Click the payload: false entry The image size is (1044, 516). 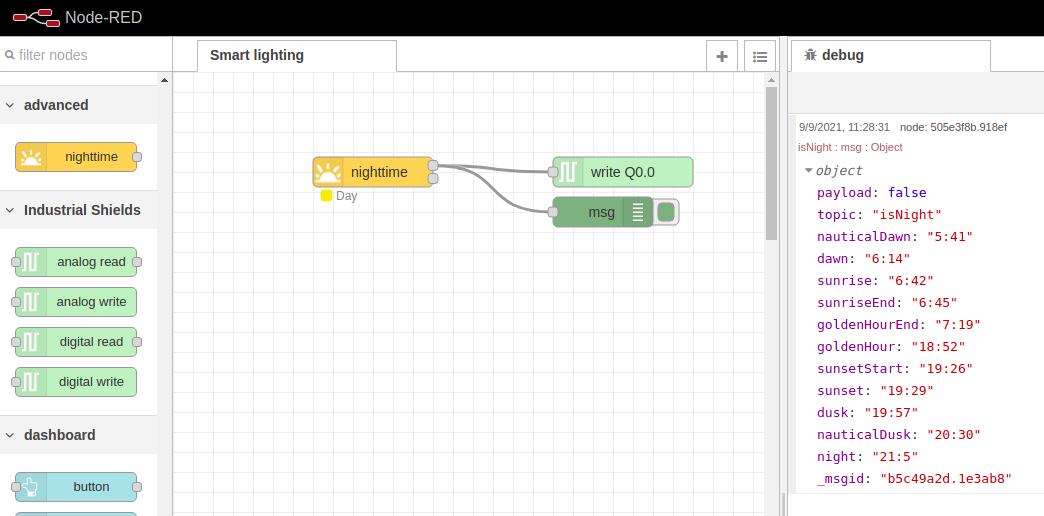[872, 192]
